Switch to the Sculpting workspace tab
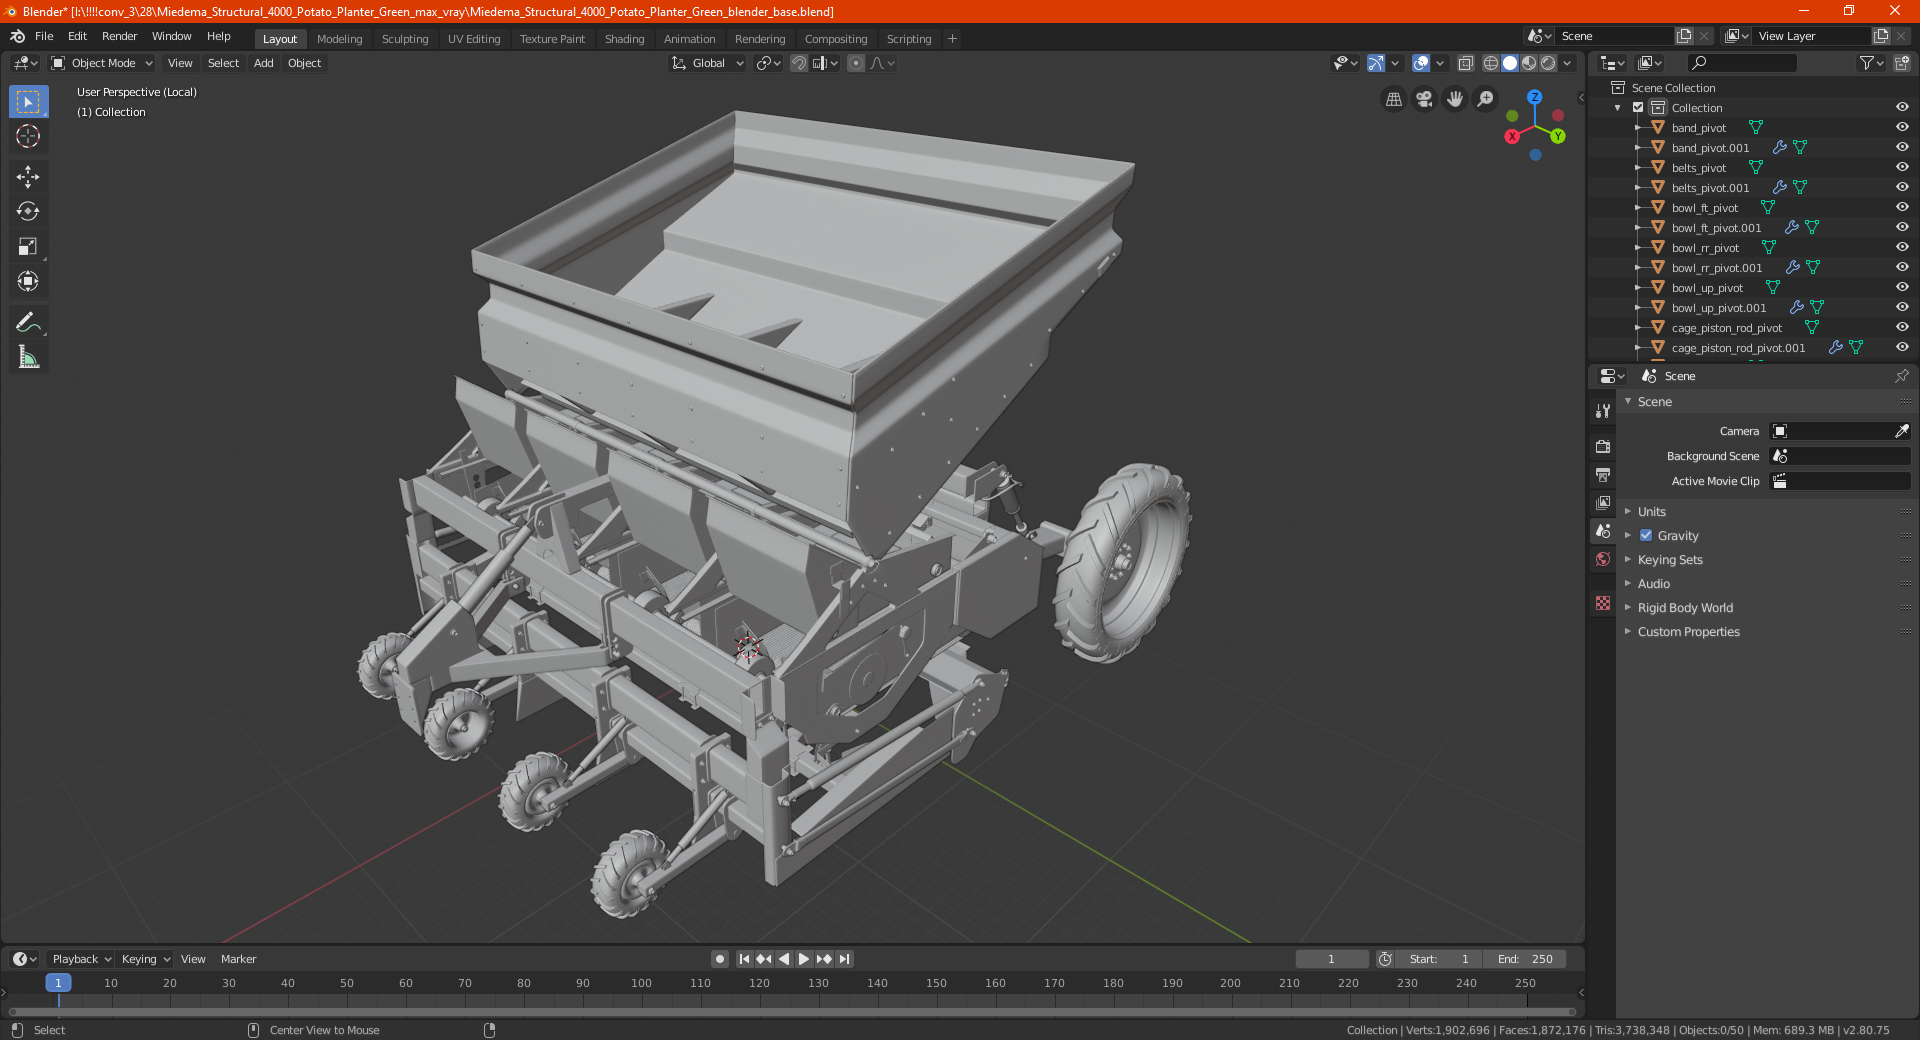The image size is (1920, 1040). [404, 39]
